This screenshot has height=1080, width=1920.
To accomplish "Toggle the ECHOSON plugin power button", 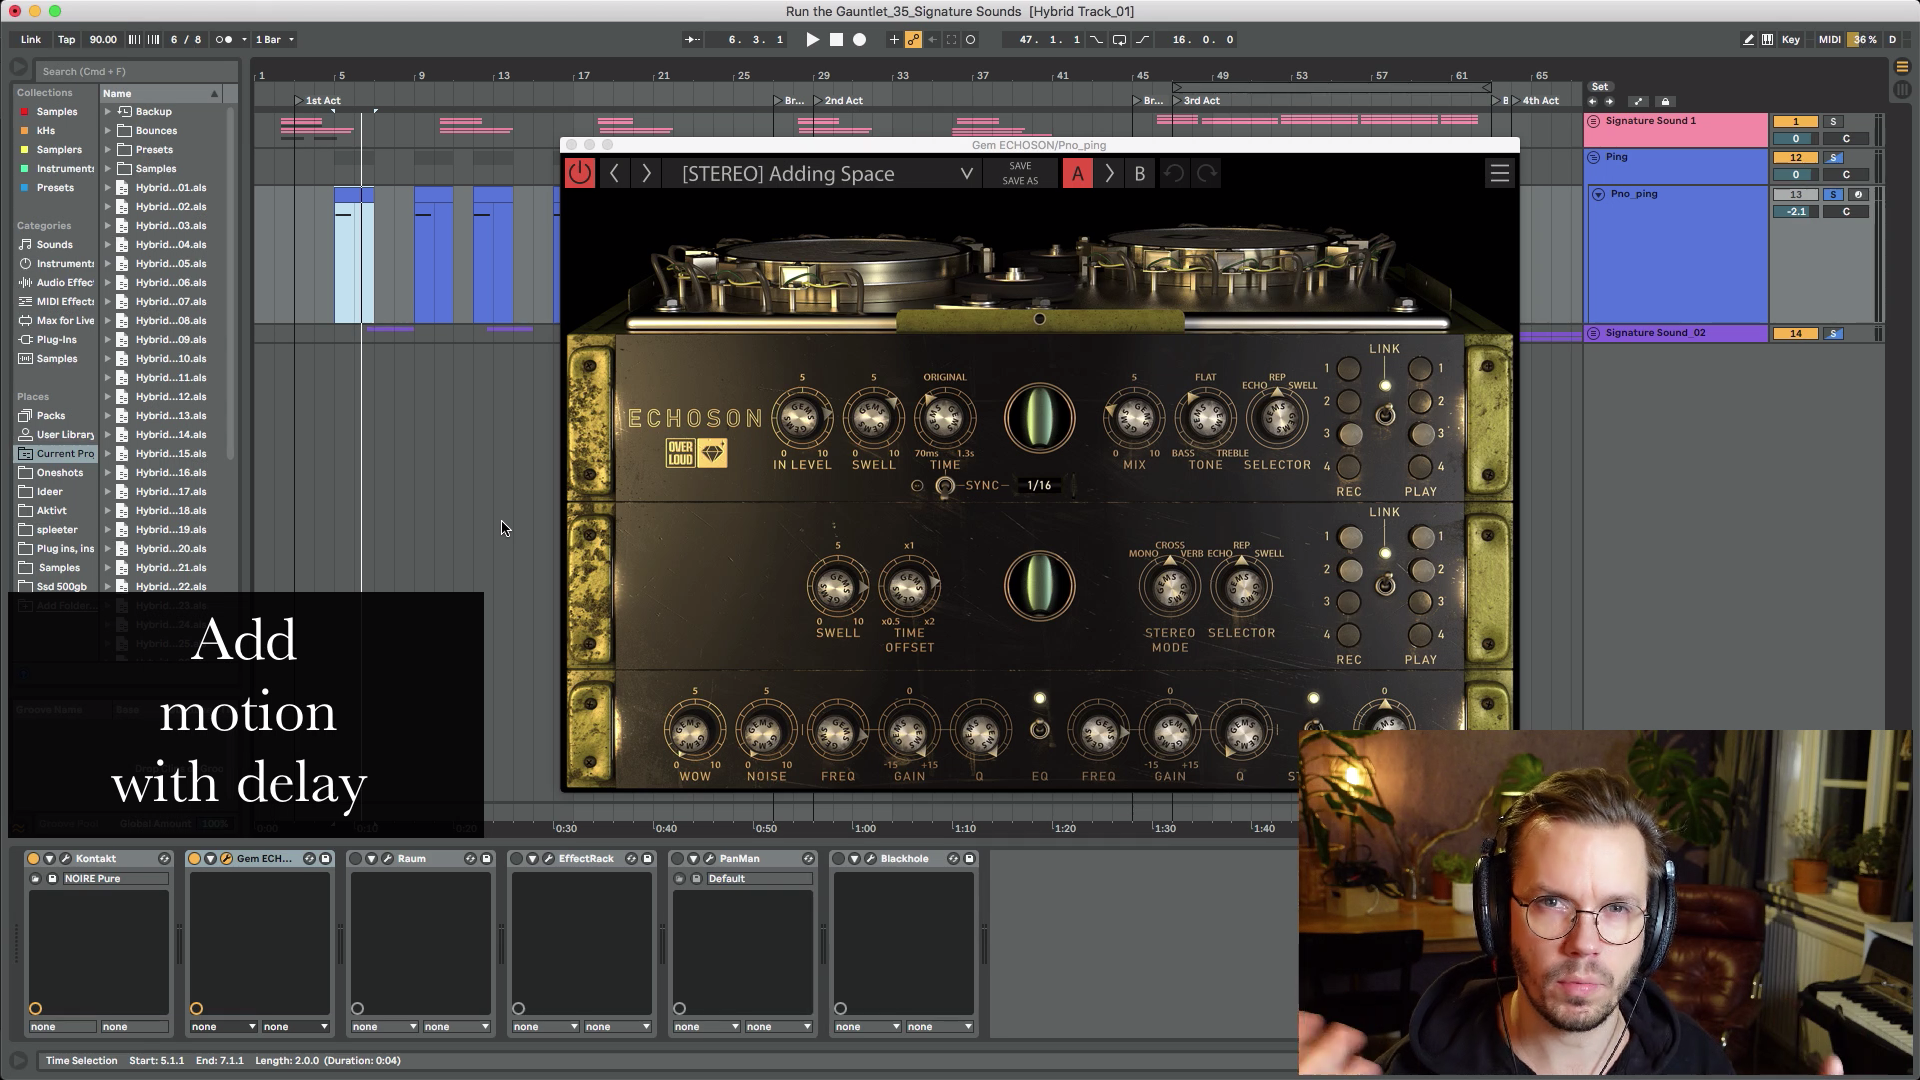I will 580,173.
